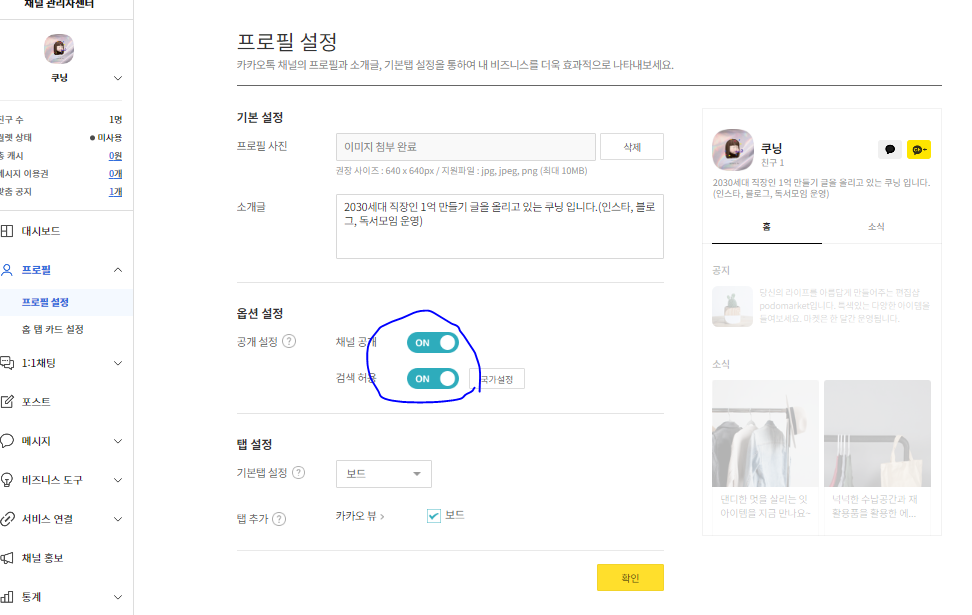
Task: Collapse the 프로필 menu chevron
Action: (118, 270)
